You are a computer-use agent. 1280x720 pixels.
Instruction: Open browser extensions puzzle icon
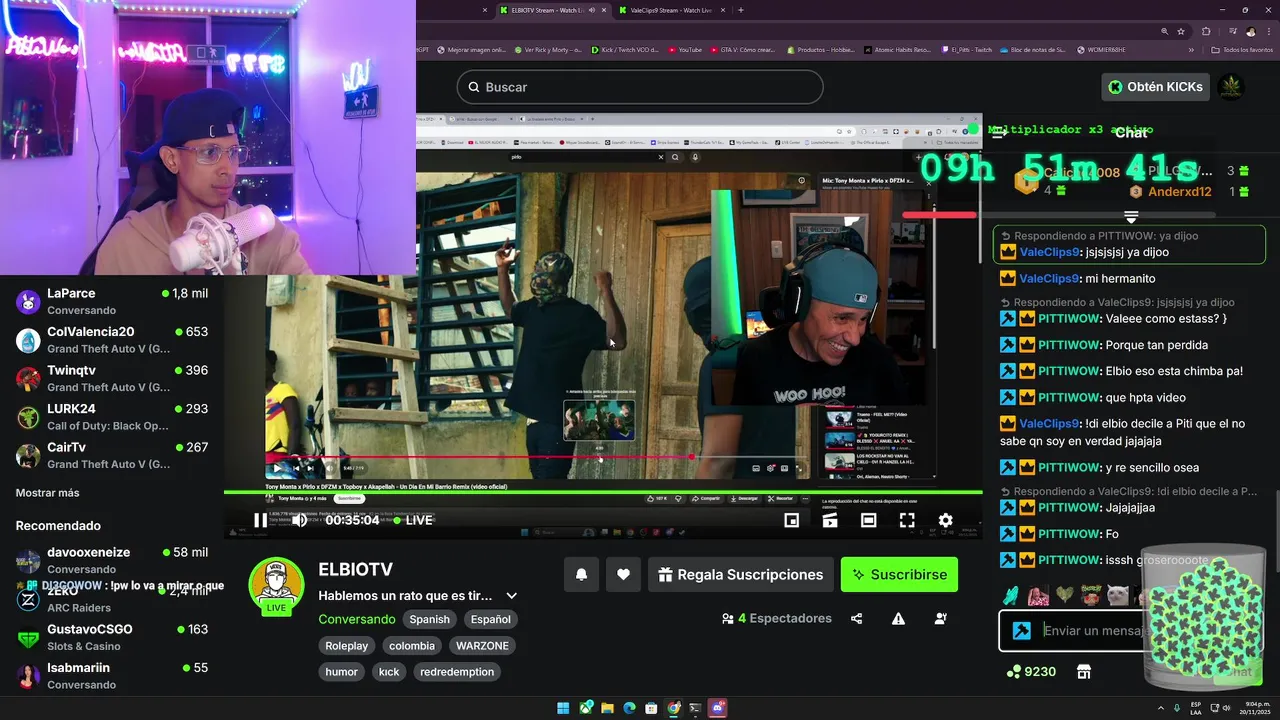coord(1206,31)
